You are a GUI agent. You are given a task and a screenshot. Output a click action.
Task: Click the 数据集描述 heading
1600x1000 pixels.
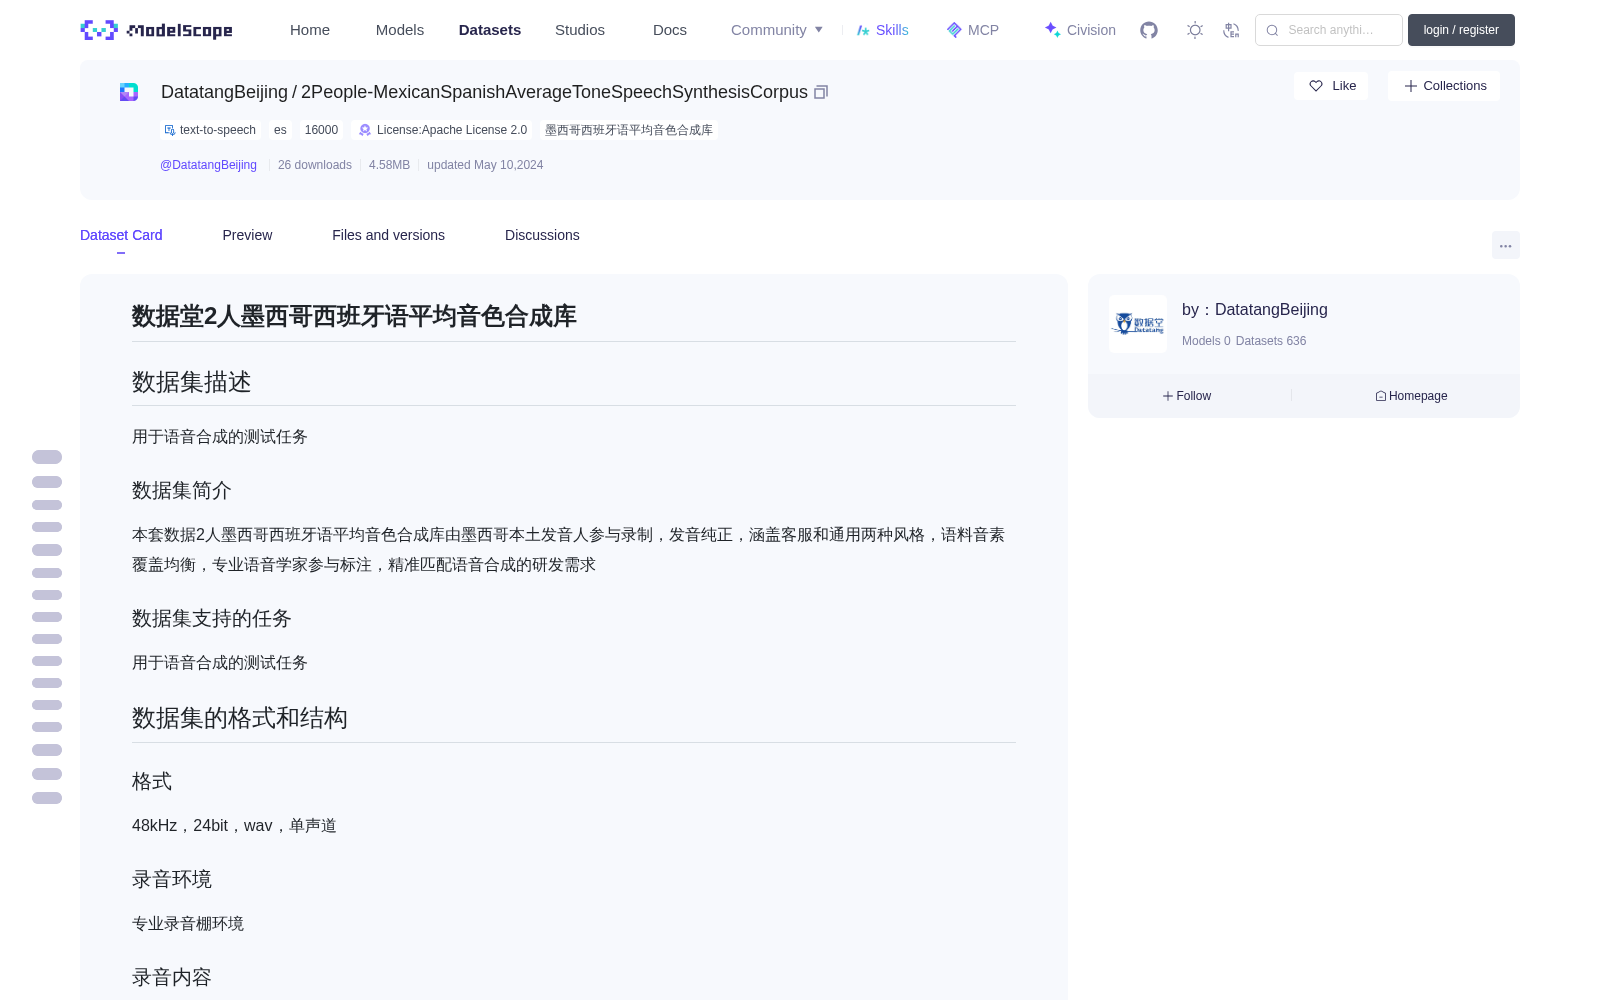(x=191, y=382)
